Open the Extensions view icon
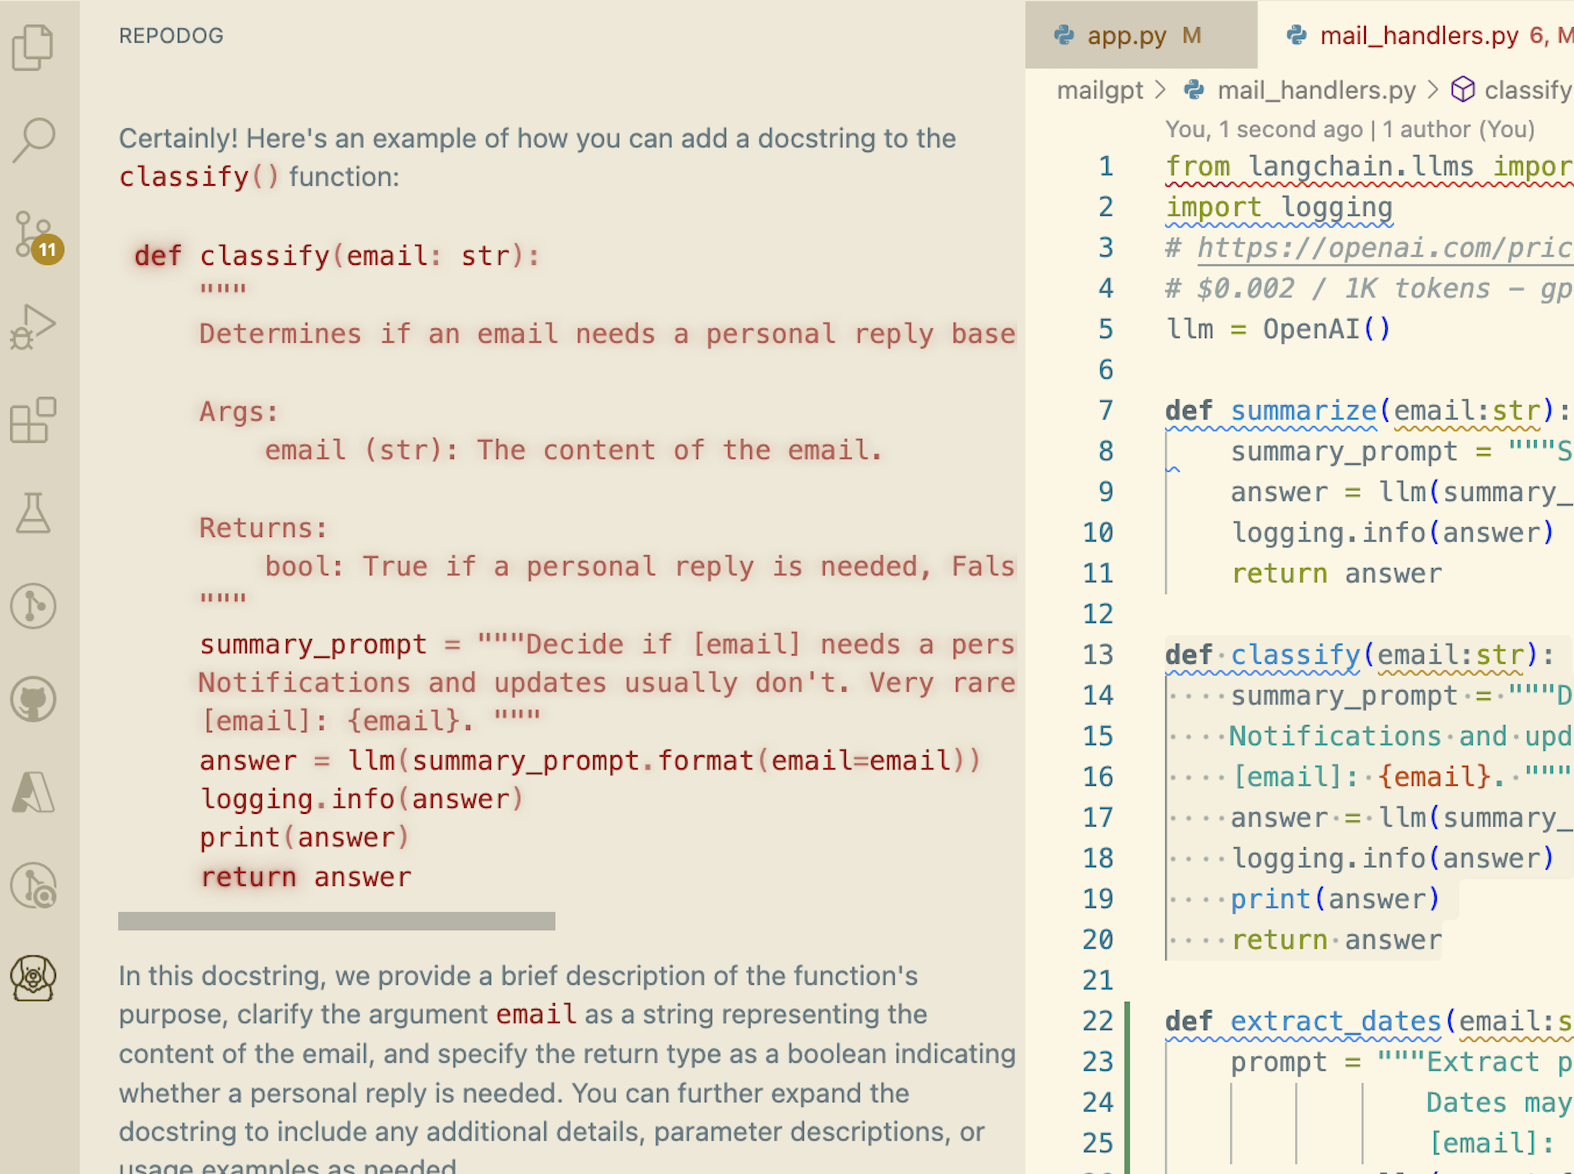 pyautogui.click(x=33, y=420)
